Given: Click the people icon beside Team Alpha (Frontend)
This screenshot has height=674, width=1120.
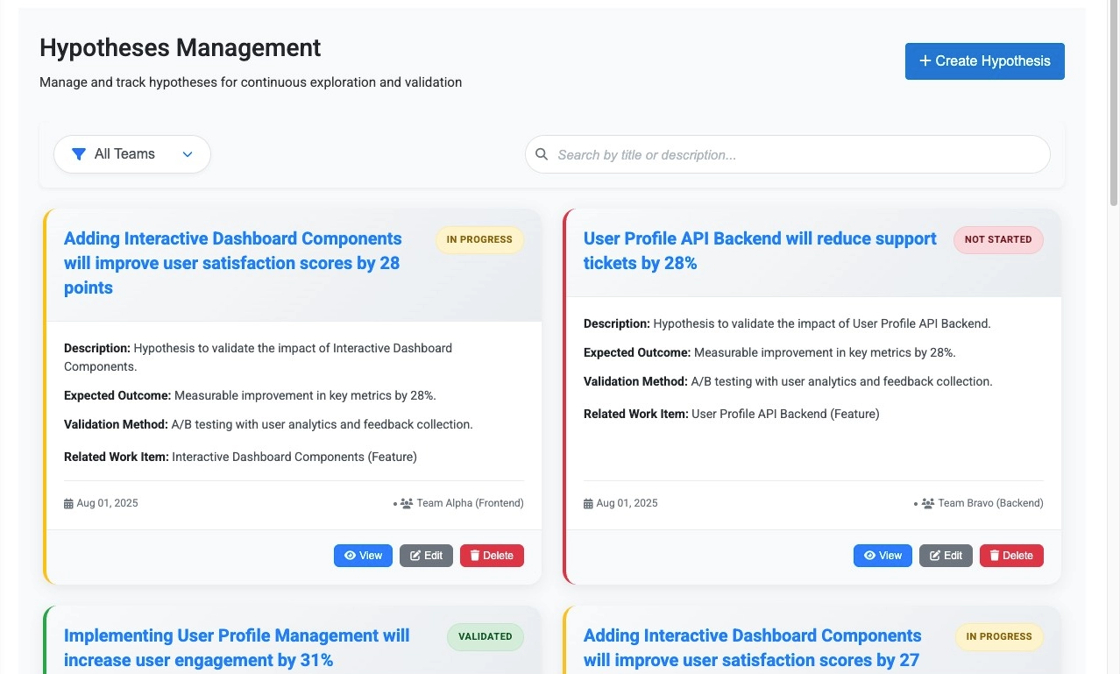Looking at the screenshot, I should (x=406, y=503).
